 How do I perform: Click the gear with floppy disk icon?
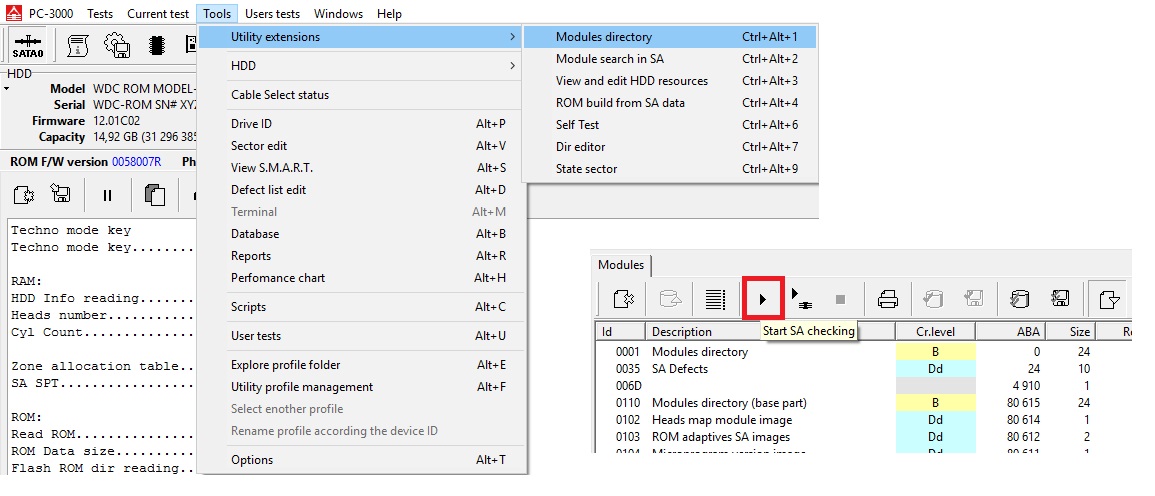pos(116,46)
